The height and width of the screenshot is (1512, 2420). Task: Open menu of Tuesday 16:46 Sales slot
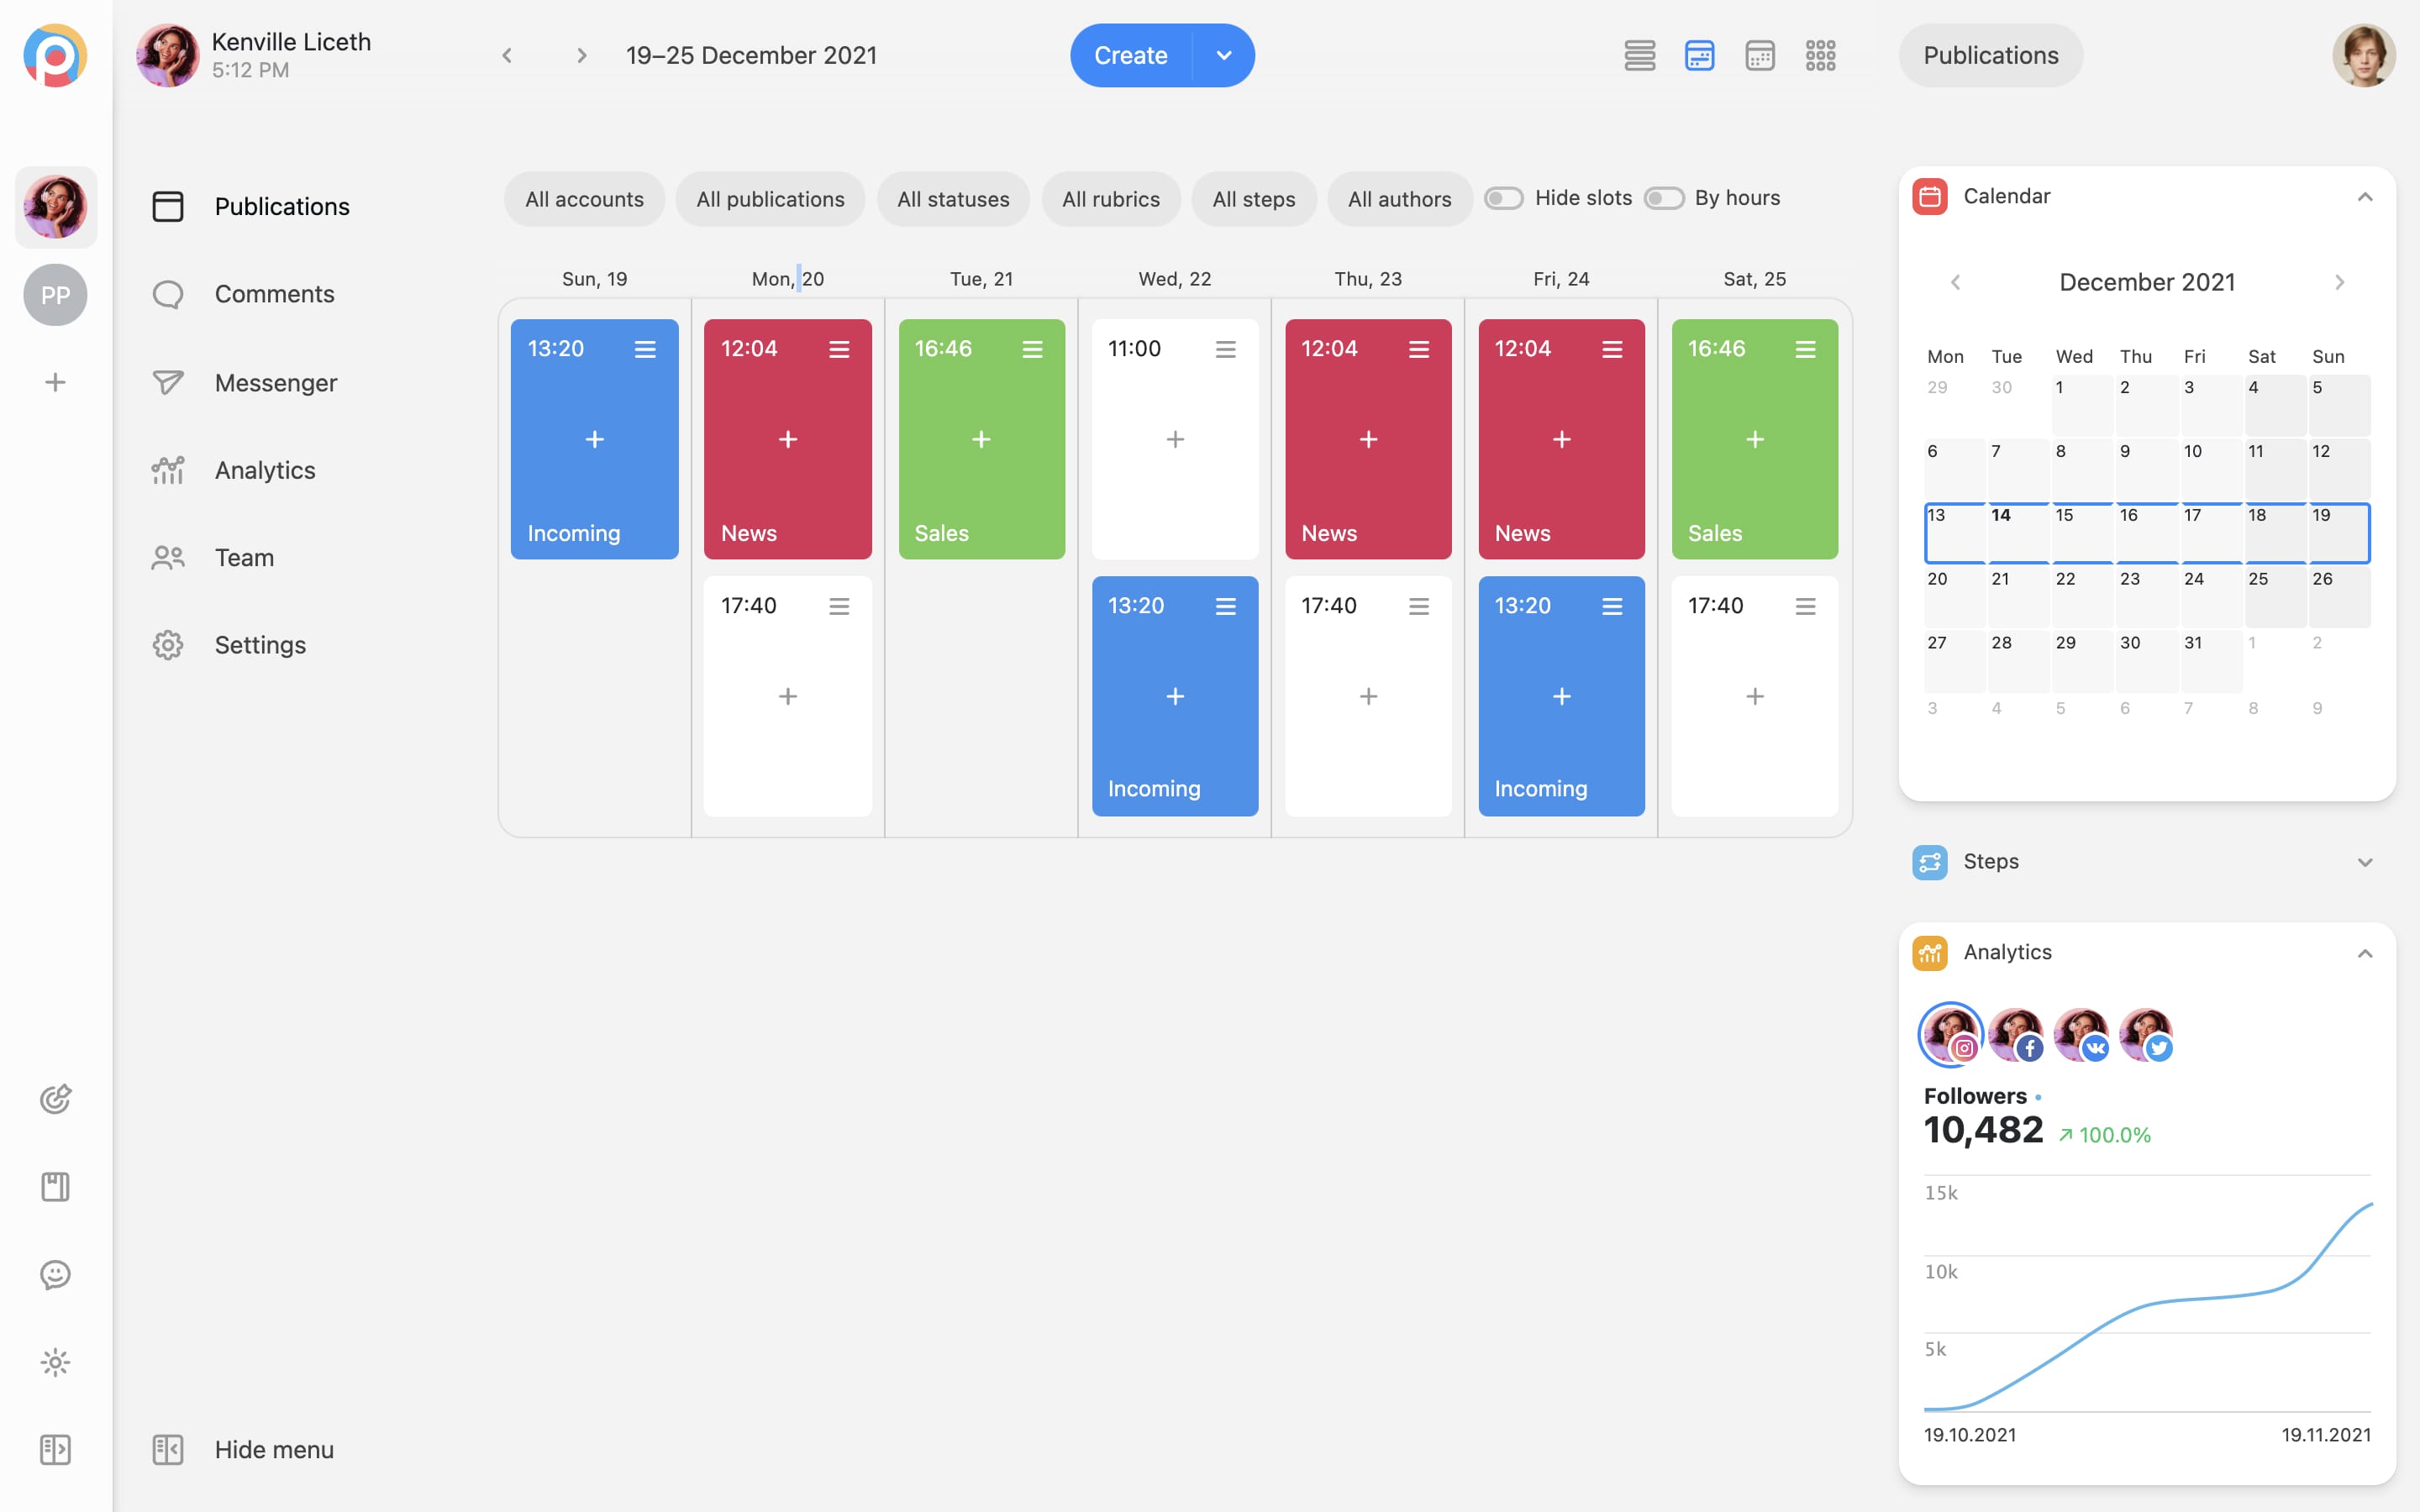pos(1032,349)
